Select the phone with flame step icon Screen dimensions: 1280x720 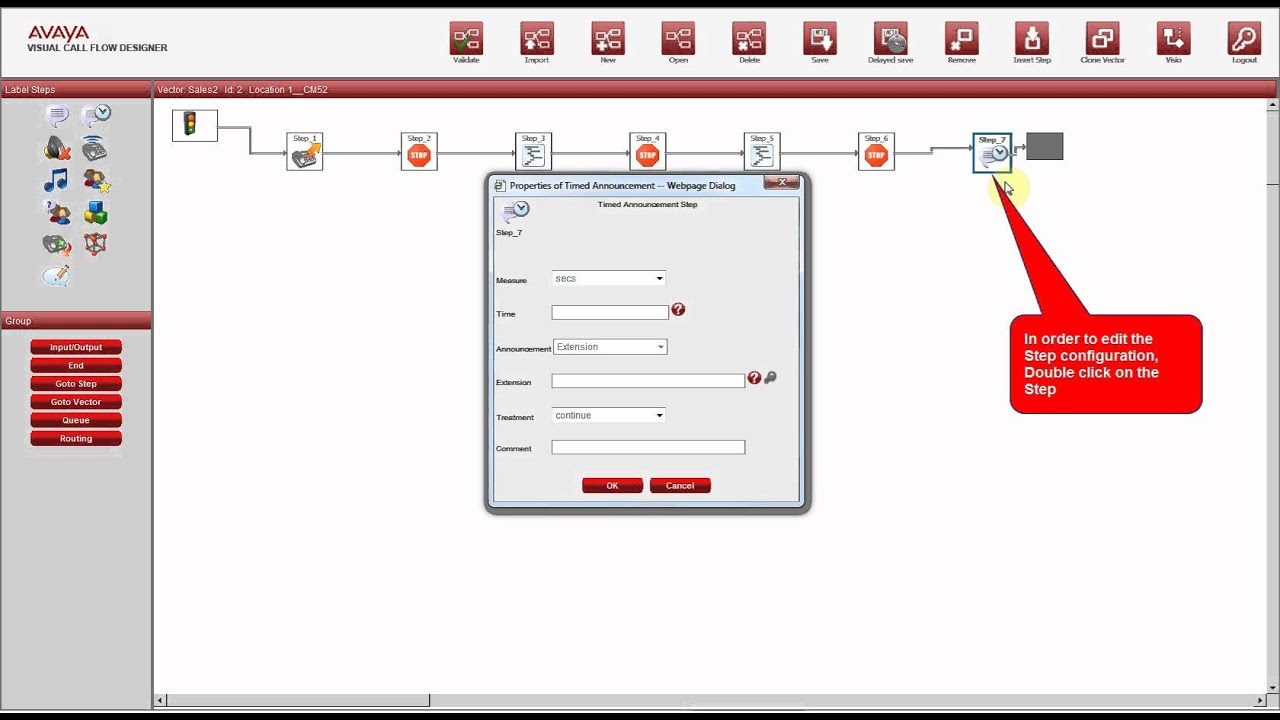(x=57, y=244)
